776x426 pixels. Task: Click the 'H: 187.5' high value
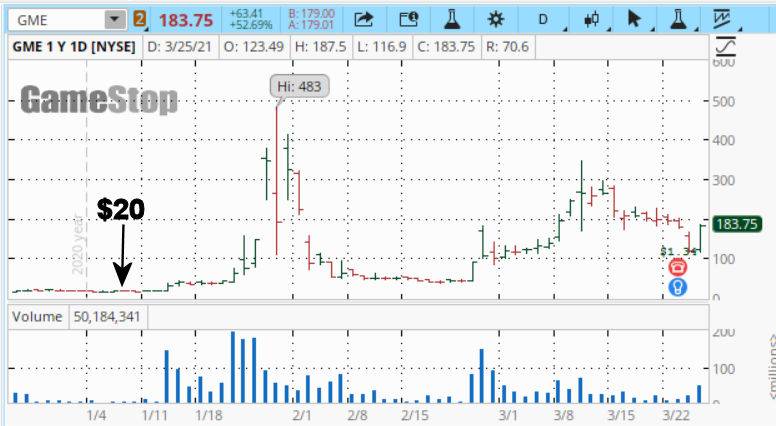(x=321, y=47)
